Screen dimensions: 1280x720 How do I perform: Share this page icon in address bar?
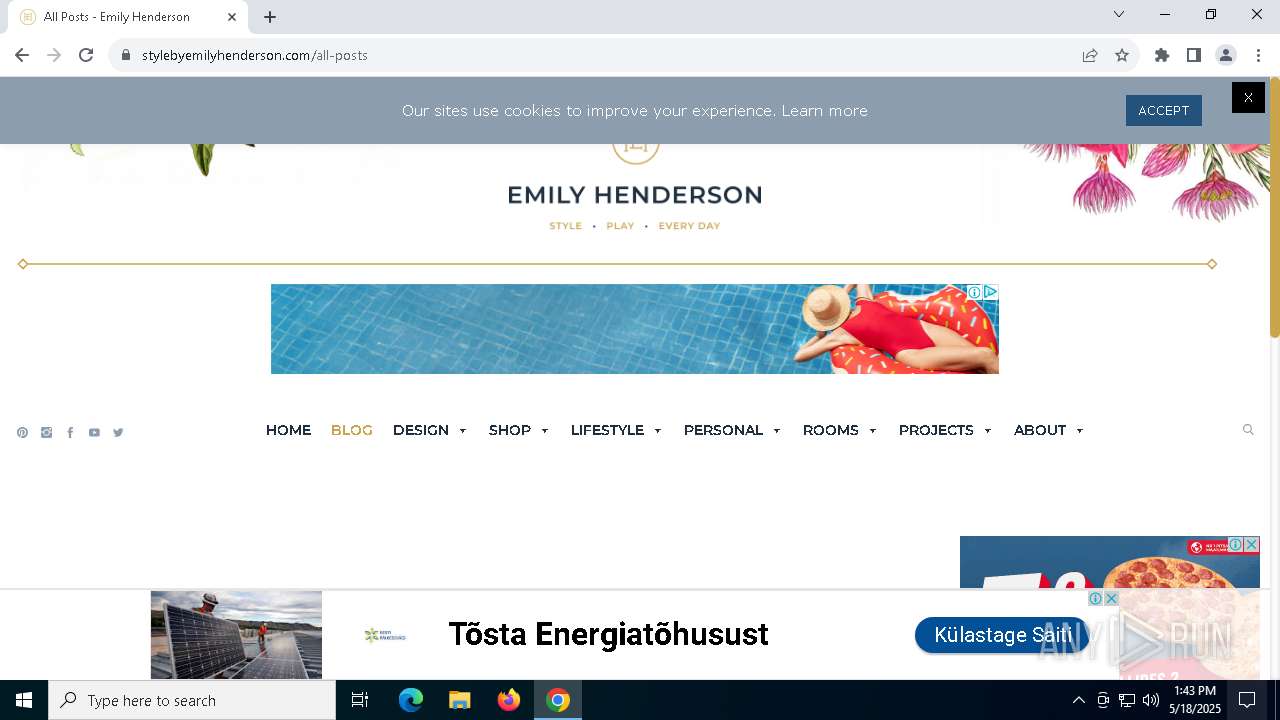[x=1090, y=55]
